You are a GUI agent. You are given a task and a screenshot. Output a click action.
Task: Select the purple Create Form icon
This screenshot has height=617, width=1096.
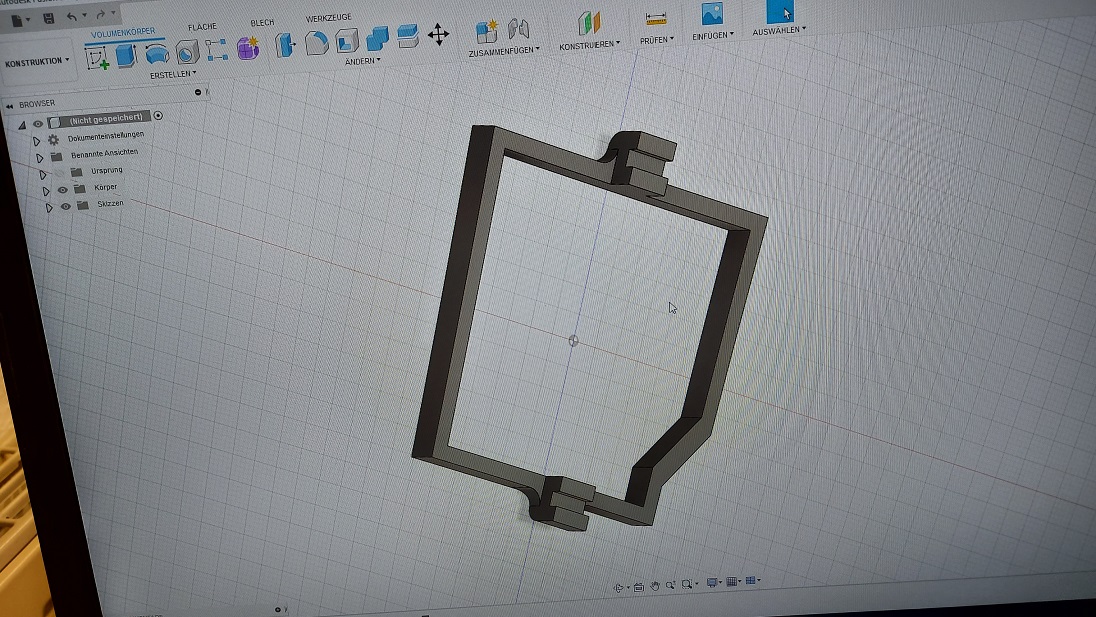[x=248, y=48]
